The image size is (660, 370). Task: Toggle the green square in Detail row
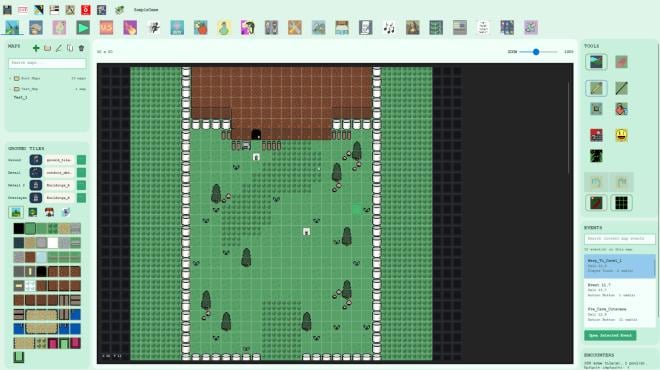pyautogui.click(x=81, y=173)
